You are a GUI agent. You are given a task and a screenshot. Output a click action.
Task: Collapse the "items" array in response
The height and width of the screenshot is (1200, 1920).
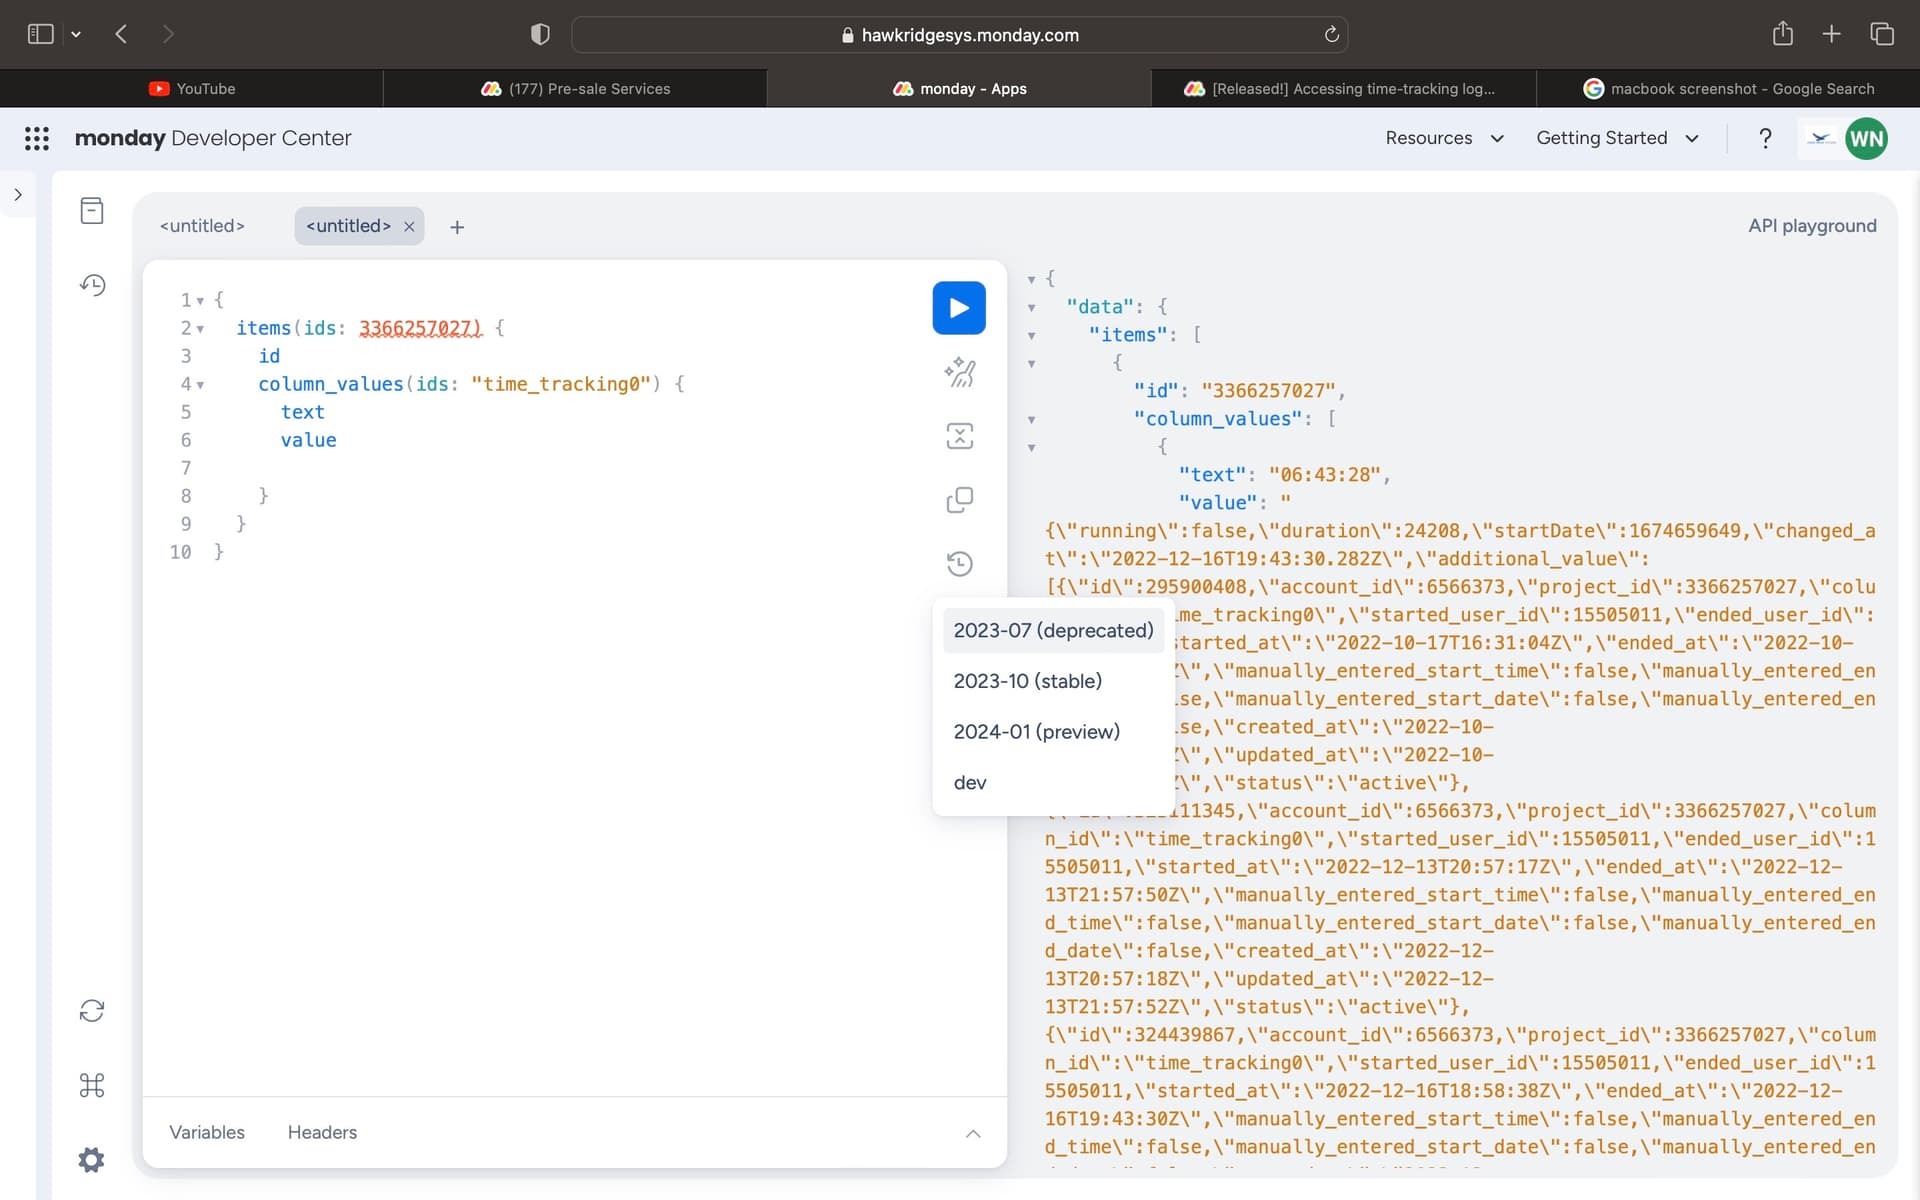point(1031,336)
